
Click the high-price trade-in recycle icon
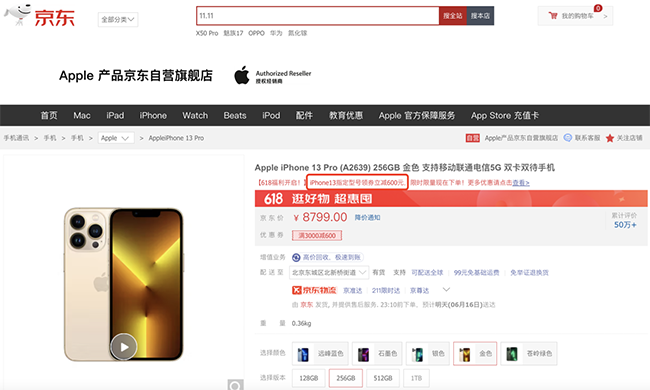pos(296,257)
